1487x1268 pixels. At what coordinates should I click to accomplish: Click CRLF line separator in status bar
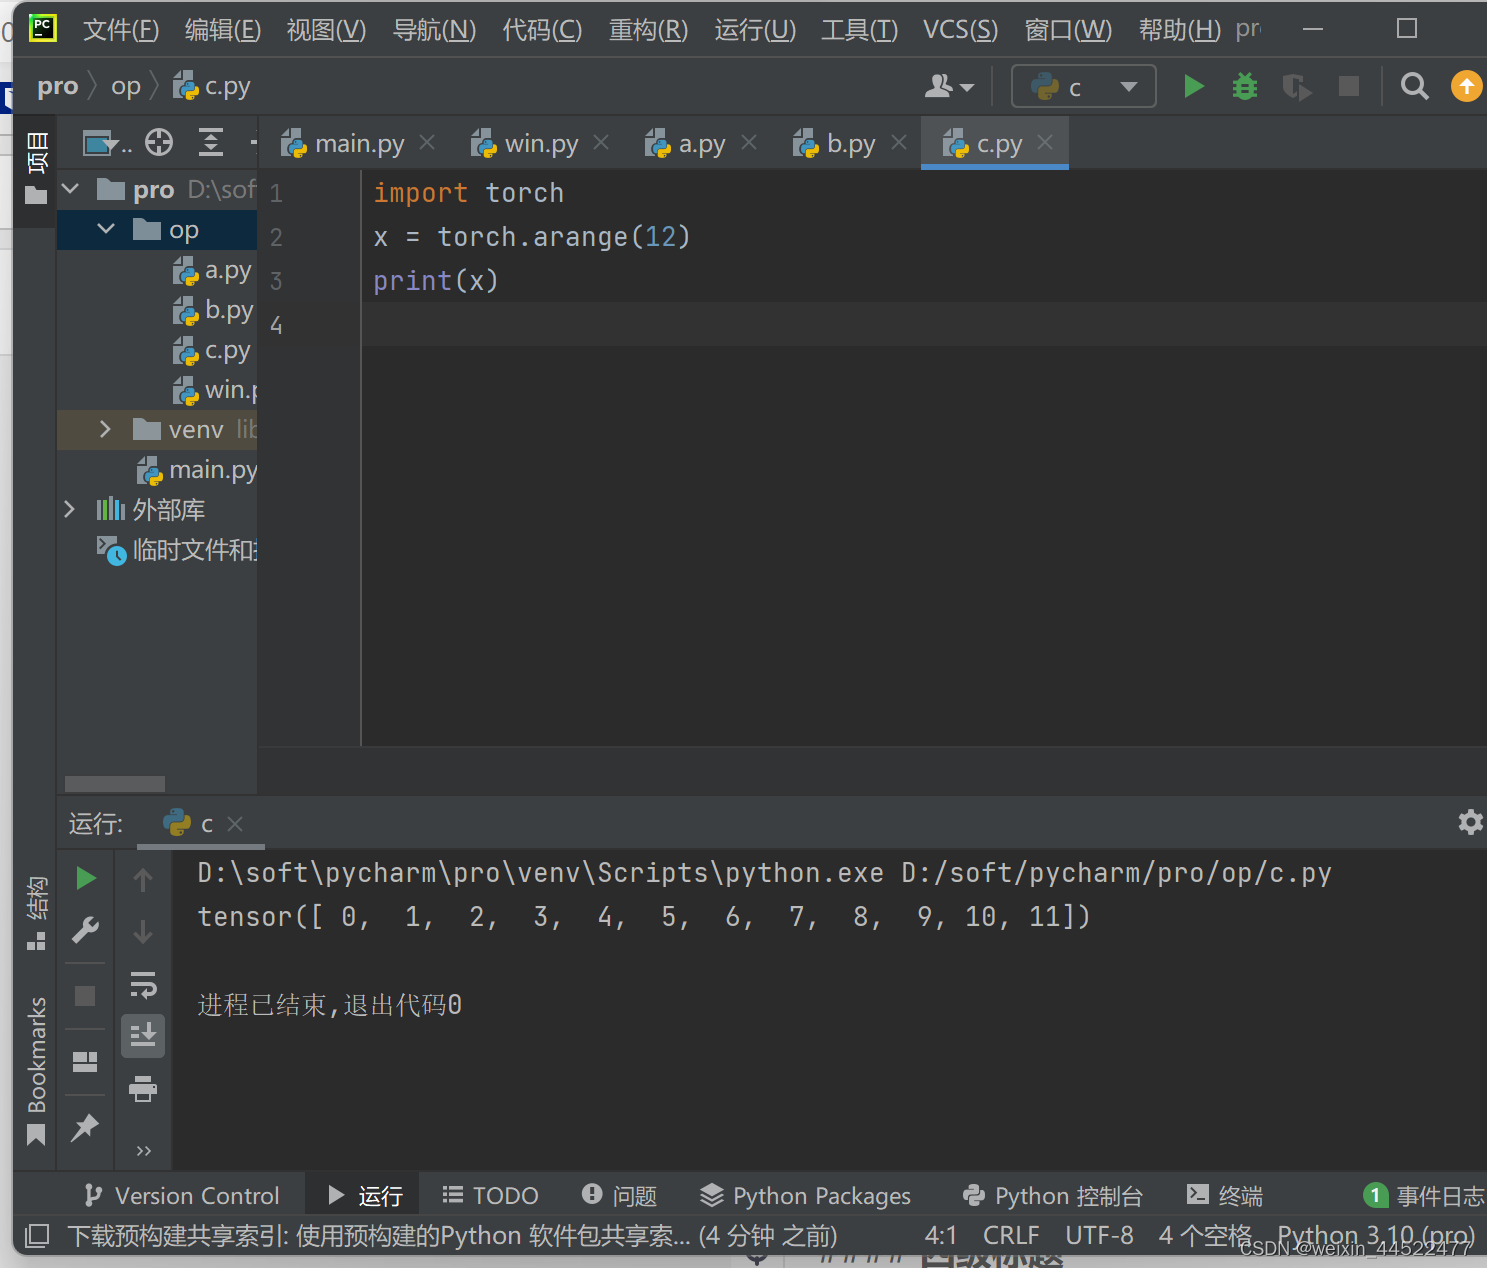(x=1010, y=1235)
